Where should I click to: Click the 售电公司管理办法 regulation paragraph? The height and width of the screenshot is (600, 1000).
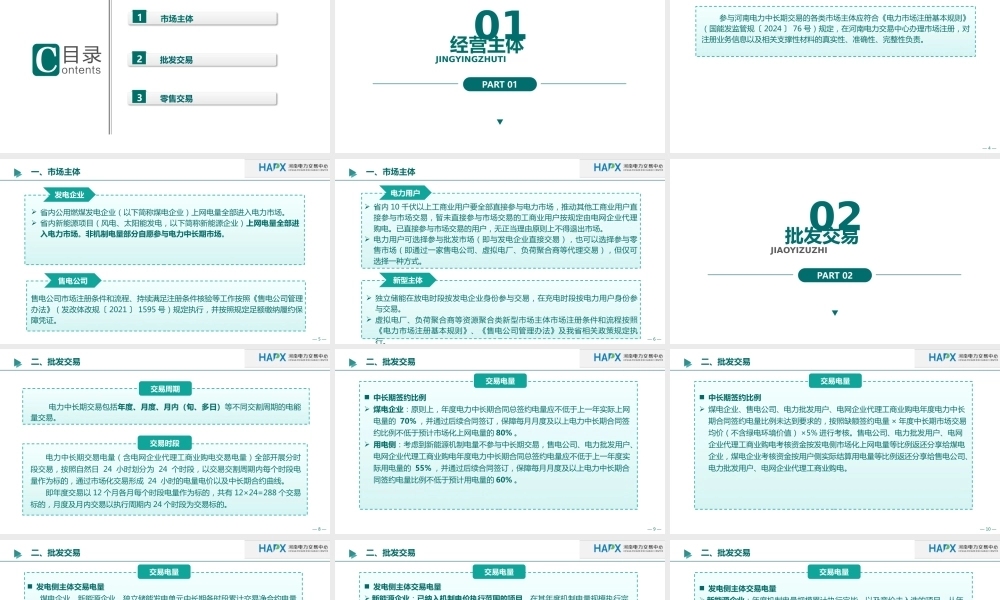[x=167, y=309]
